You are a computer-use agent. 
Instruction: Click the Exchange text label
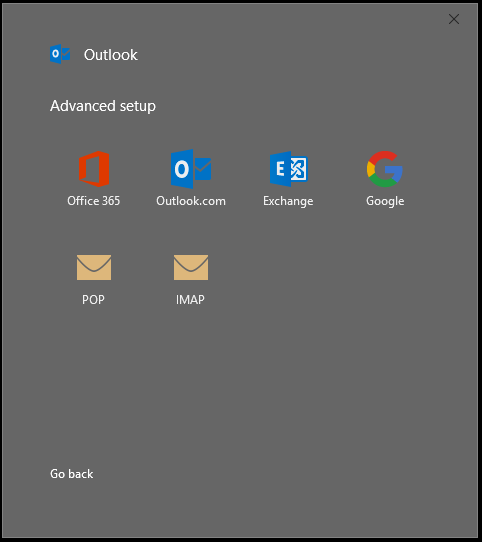pos(288,201)
